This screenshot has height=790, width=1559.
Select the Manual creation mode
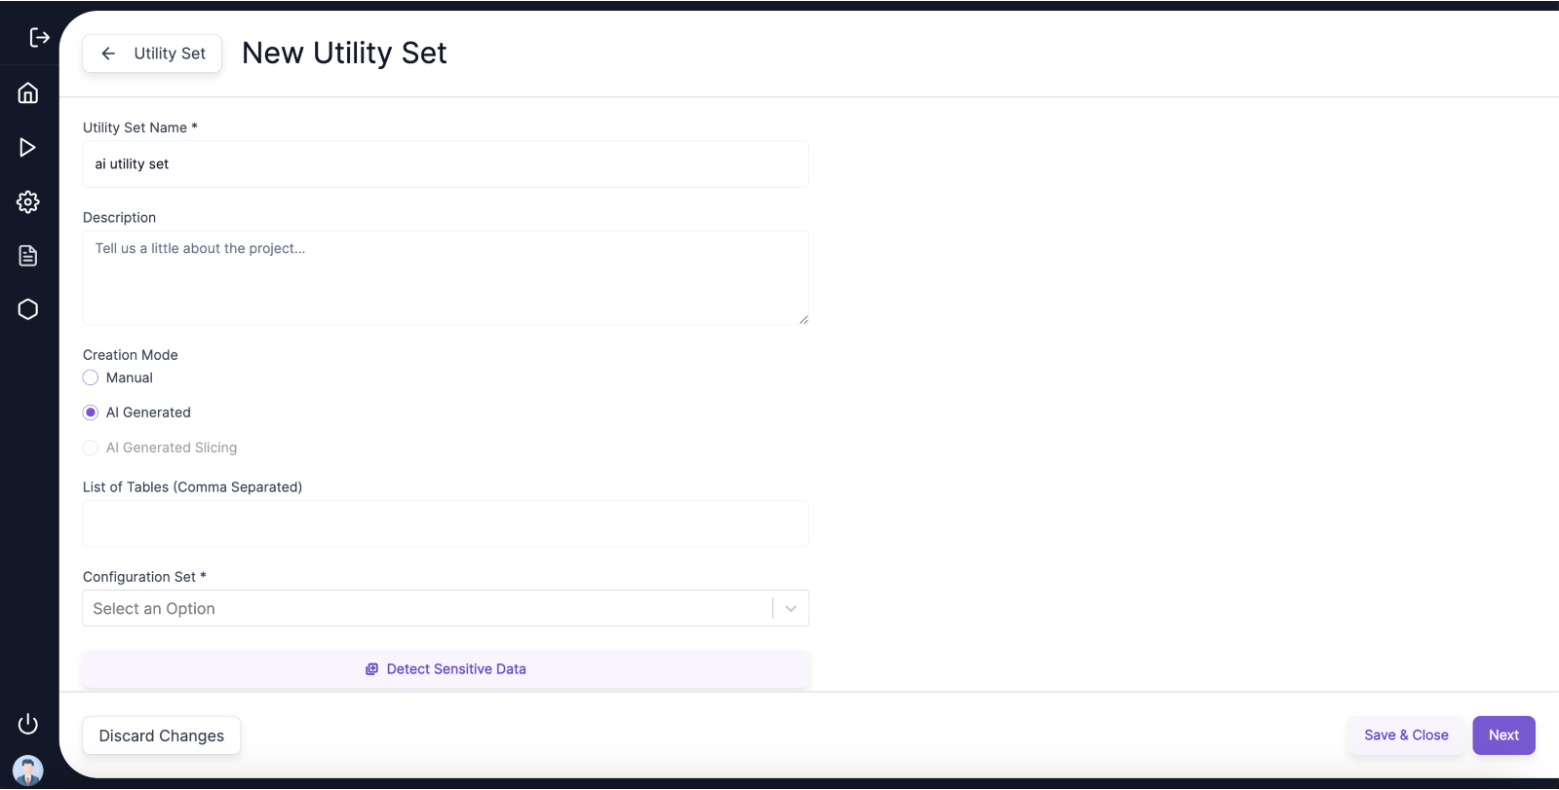90,378
